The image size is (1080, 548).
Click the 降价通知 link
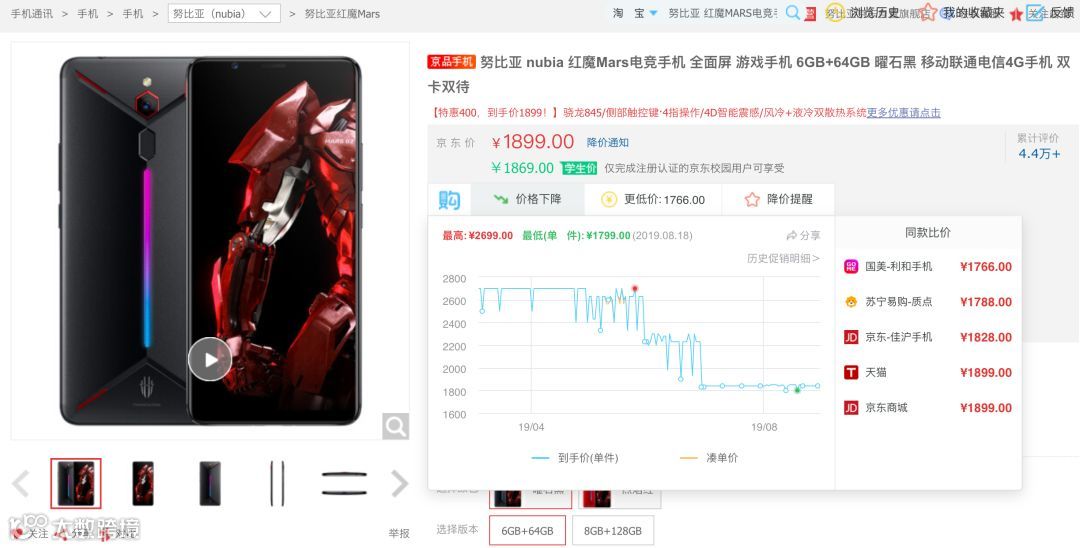[x=608, y=143]
